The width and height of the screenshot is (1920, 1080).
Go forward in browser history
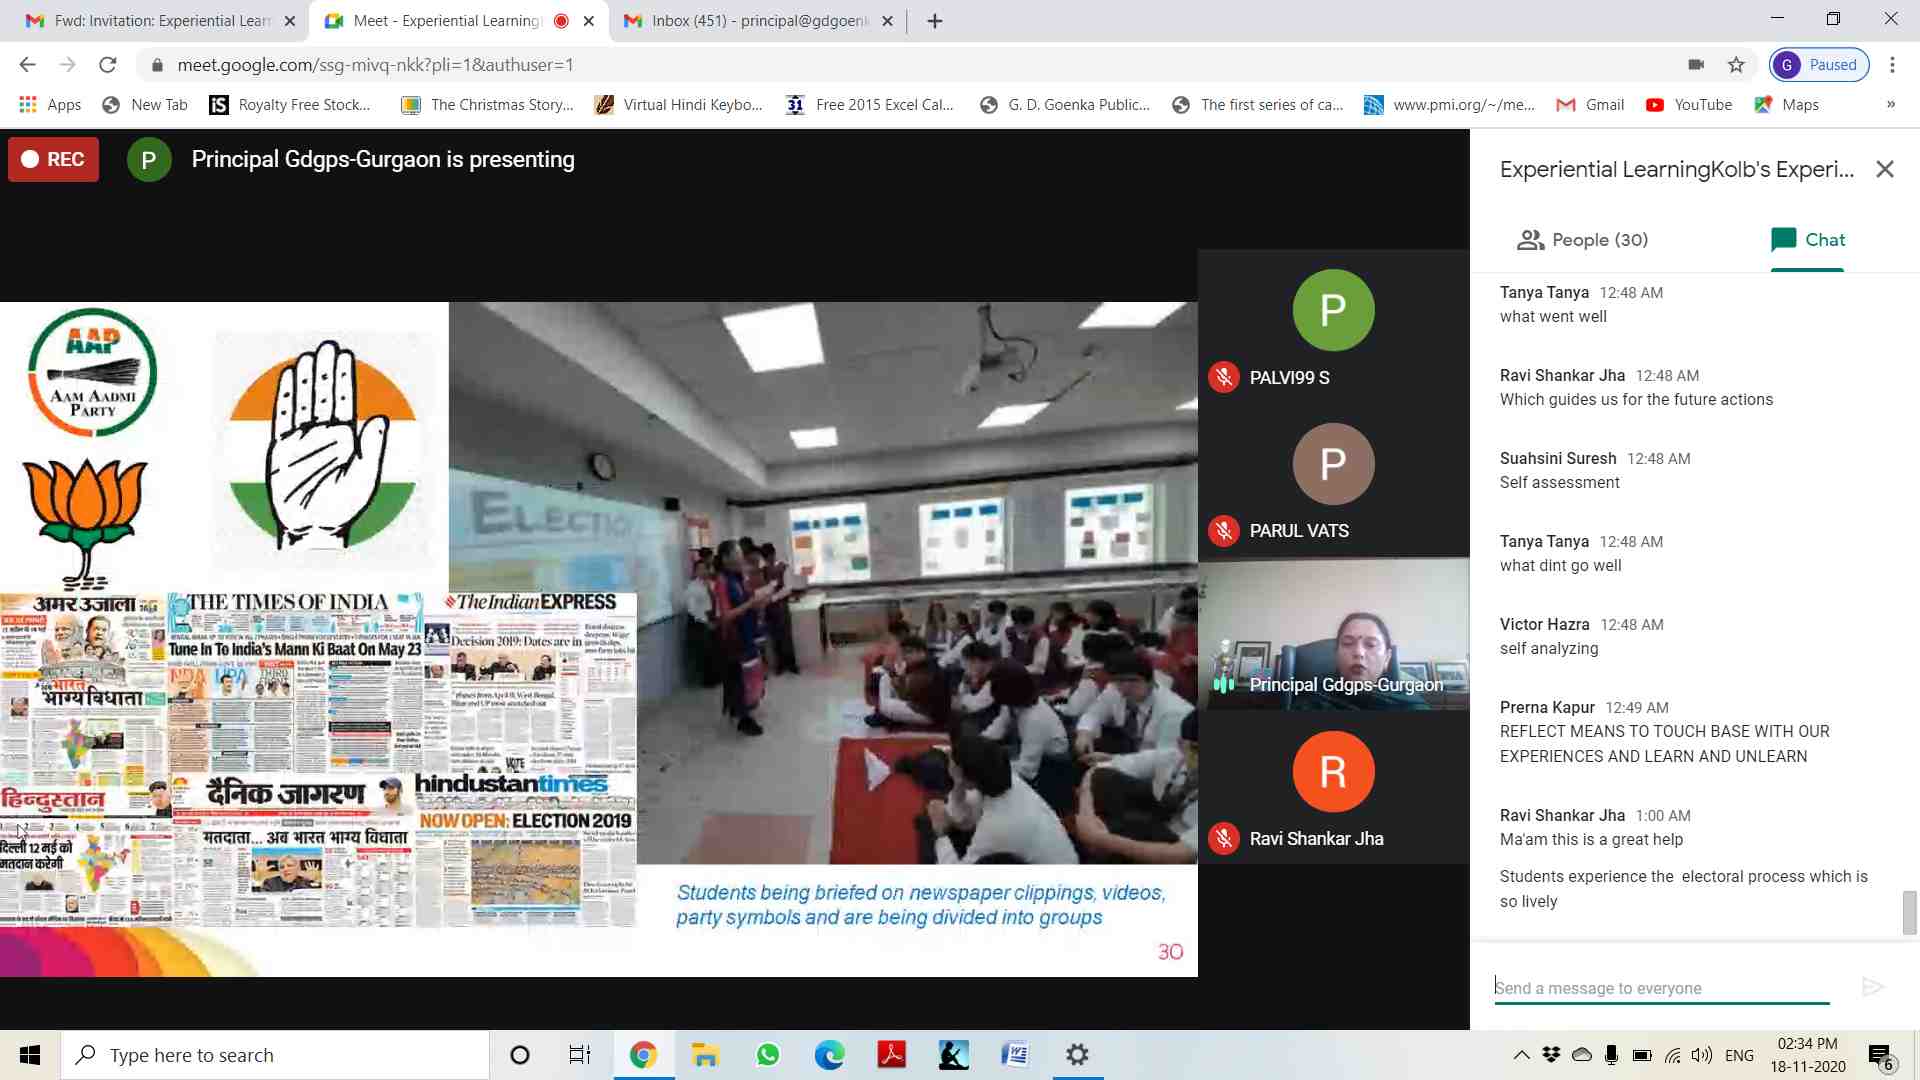point(67,65)
